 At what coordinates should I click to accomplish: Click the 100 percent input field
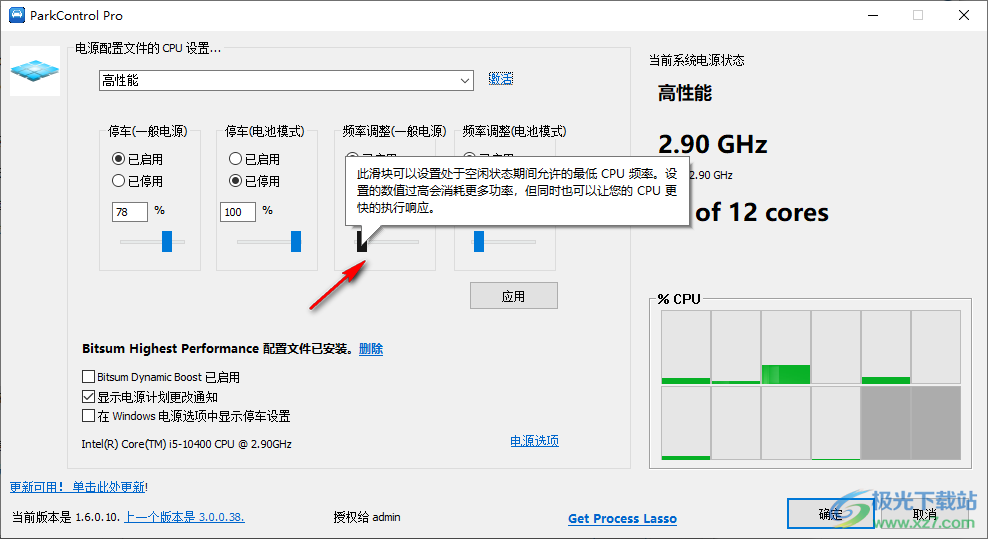(238, 212)
